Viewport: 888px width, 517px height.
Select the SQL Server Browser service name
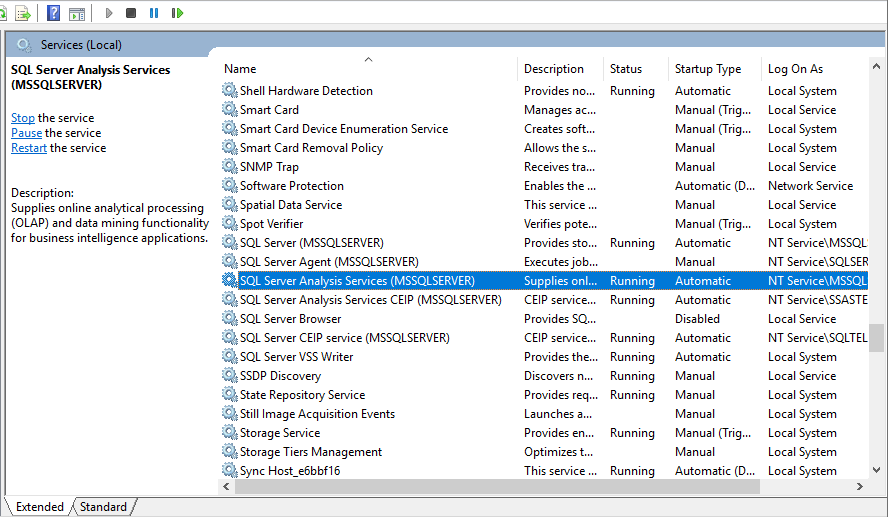coord(291,319)
